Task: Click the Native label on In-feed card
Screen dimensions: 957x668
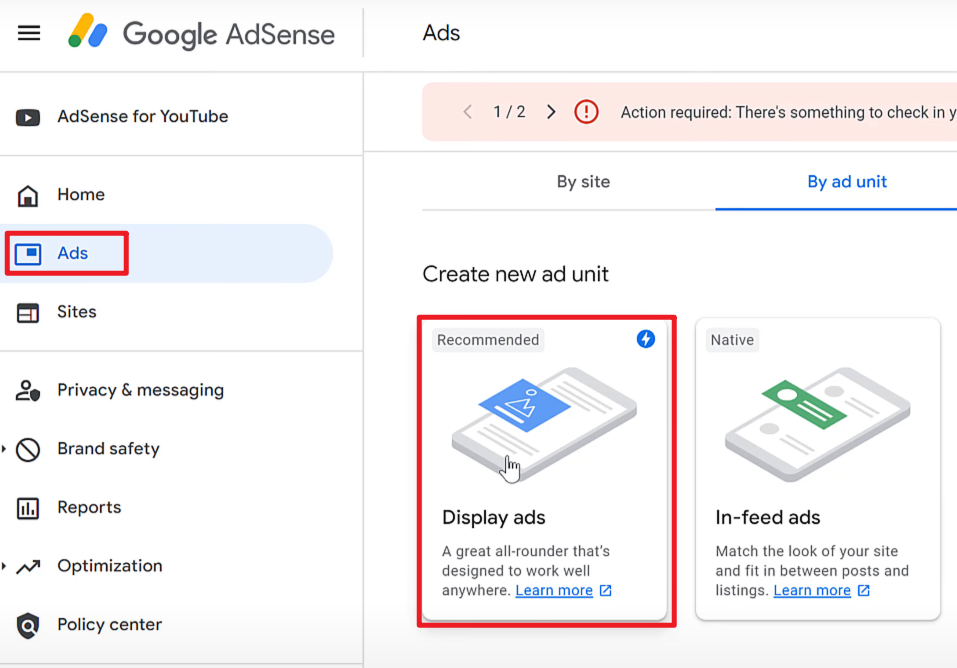Action: (x=732, y=340)
